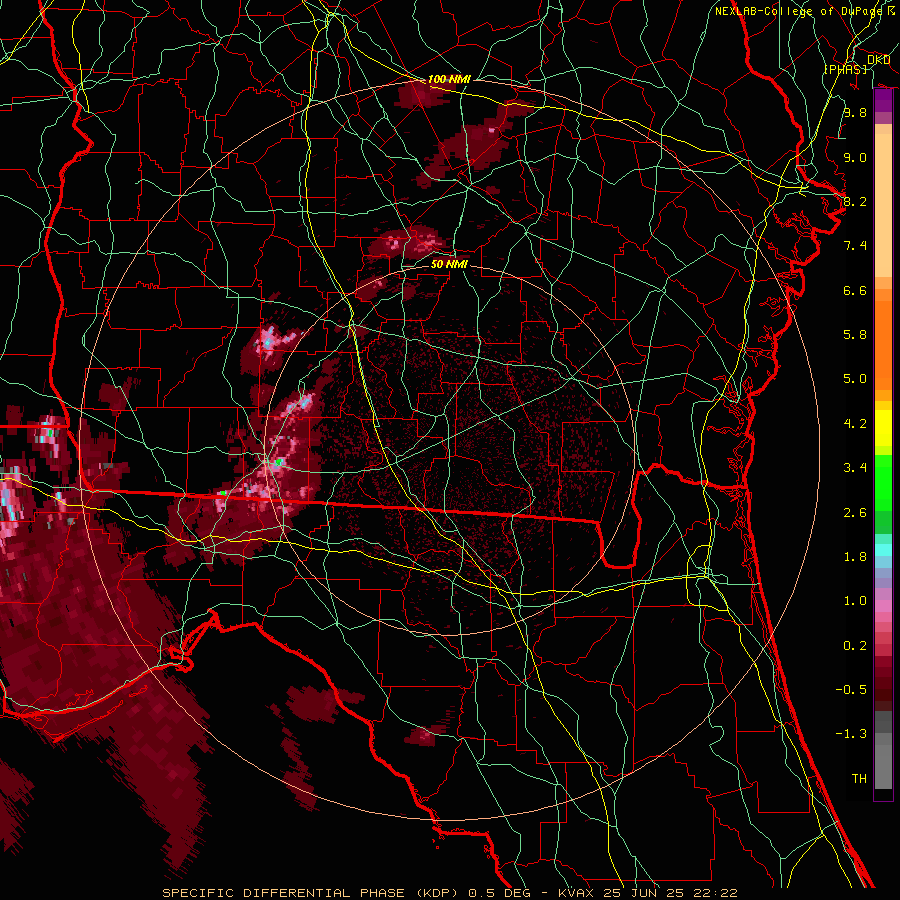Screen dimensions: 900x900
Task: Click the 5.0 value on the scale
Action: tap(855, 379)
